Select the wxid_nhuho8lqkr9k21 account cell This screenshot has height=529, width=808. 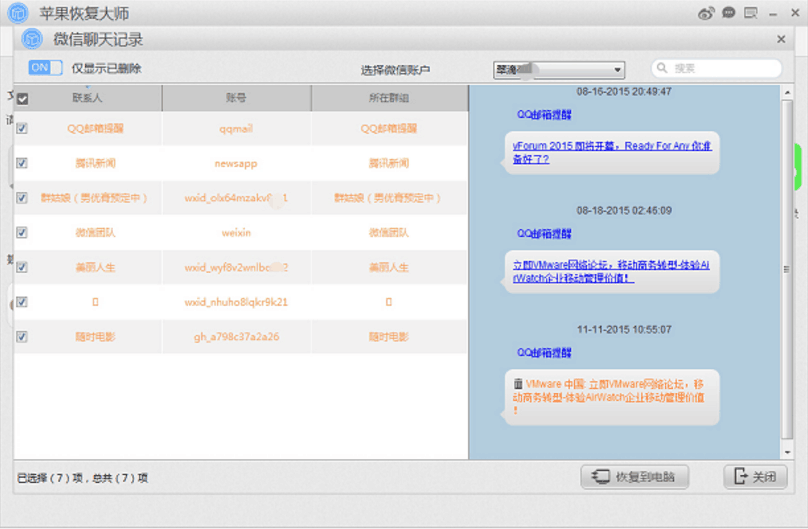click(236, 302)
